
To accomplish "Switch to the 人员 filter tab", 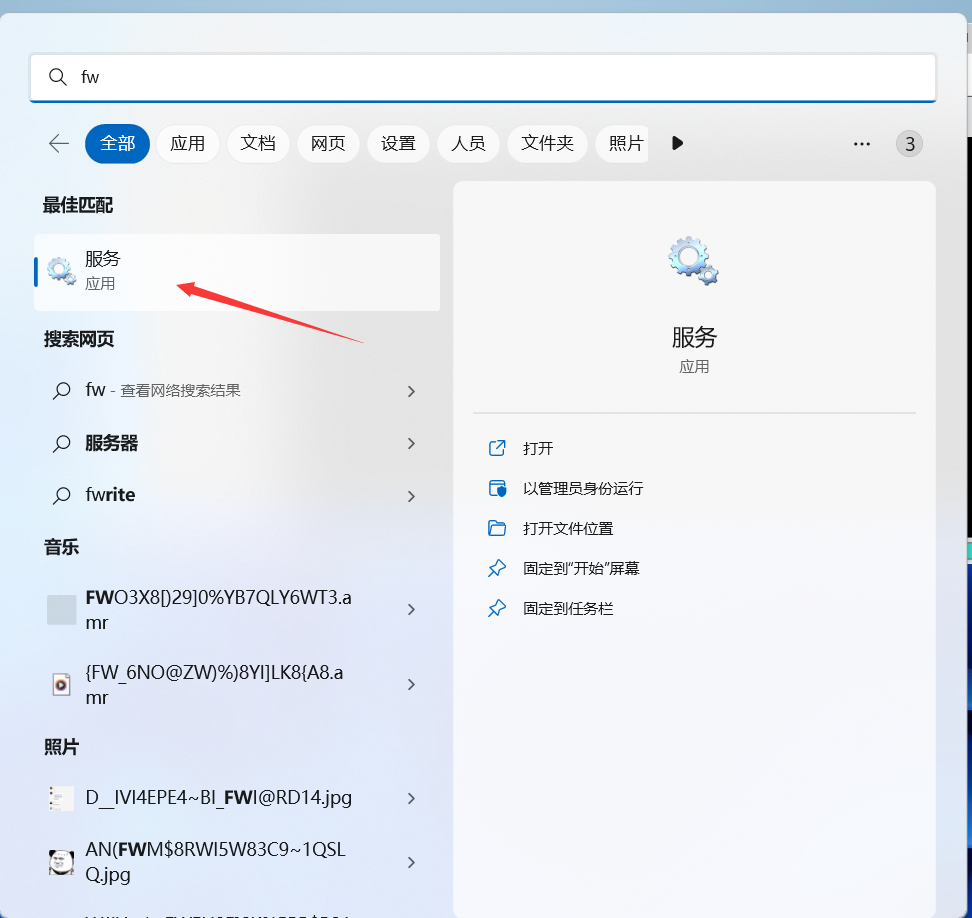I will [x=468, y=144].
